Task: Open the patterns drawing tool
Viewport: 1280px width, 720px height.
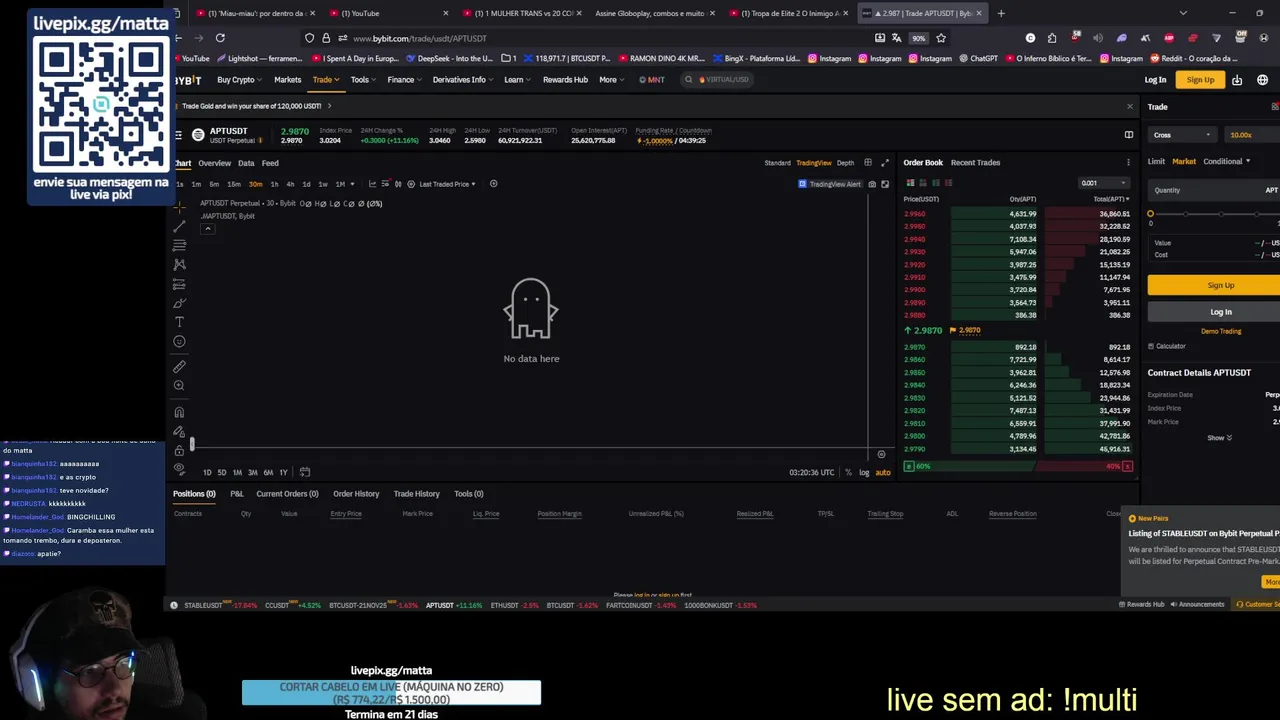Action: pyautogui.click(x=179, y=264)
